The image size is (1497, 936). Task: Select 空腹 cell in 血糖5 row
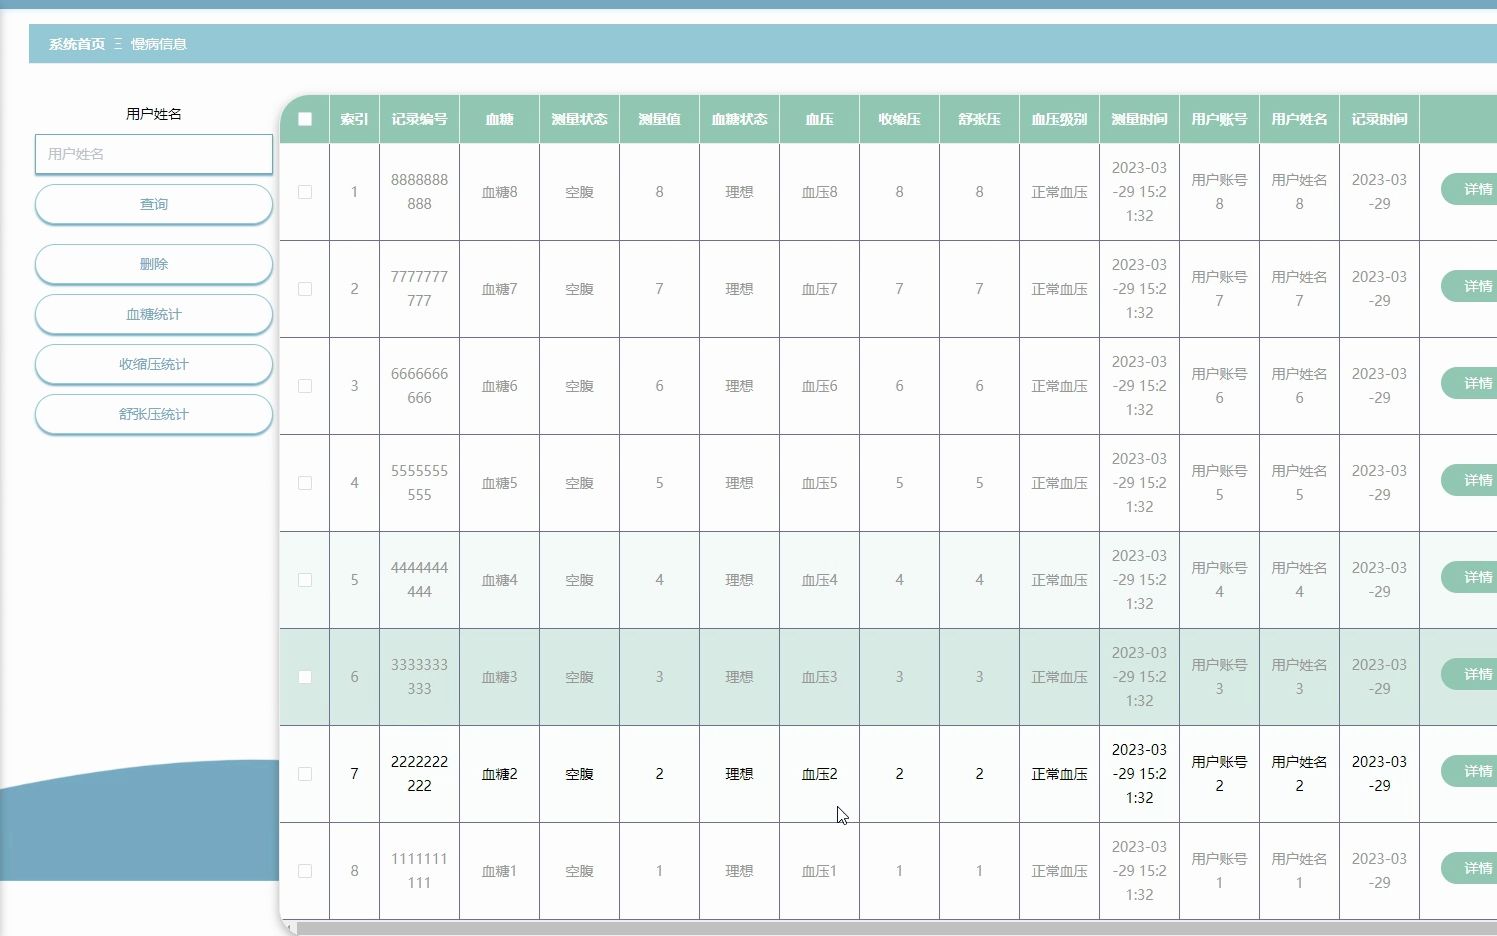579,483
